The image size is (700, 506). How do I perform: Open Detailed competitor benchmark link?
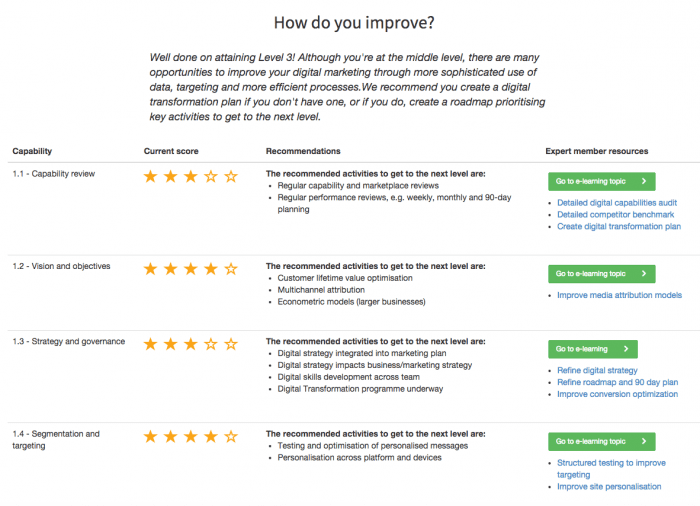pyautogui.click(x=615, y=214)
